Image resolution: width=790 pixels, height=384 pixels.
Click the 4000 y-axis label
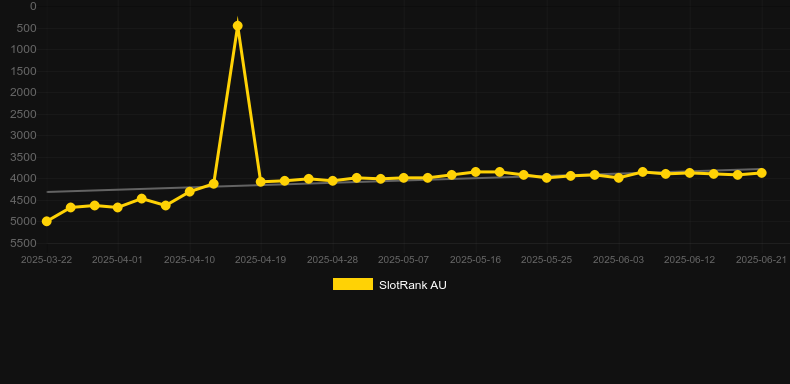click(x=24, y=178)
